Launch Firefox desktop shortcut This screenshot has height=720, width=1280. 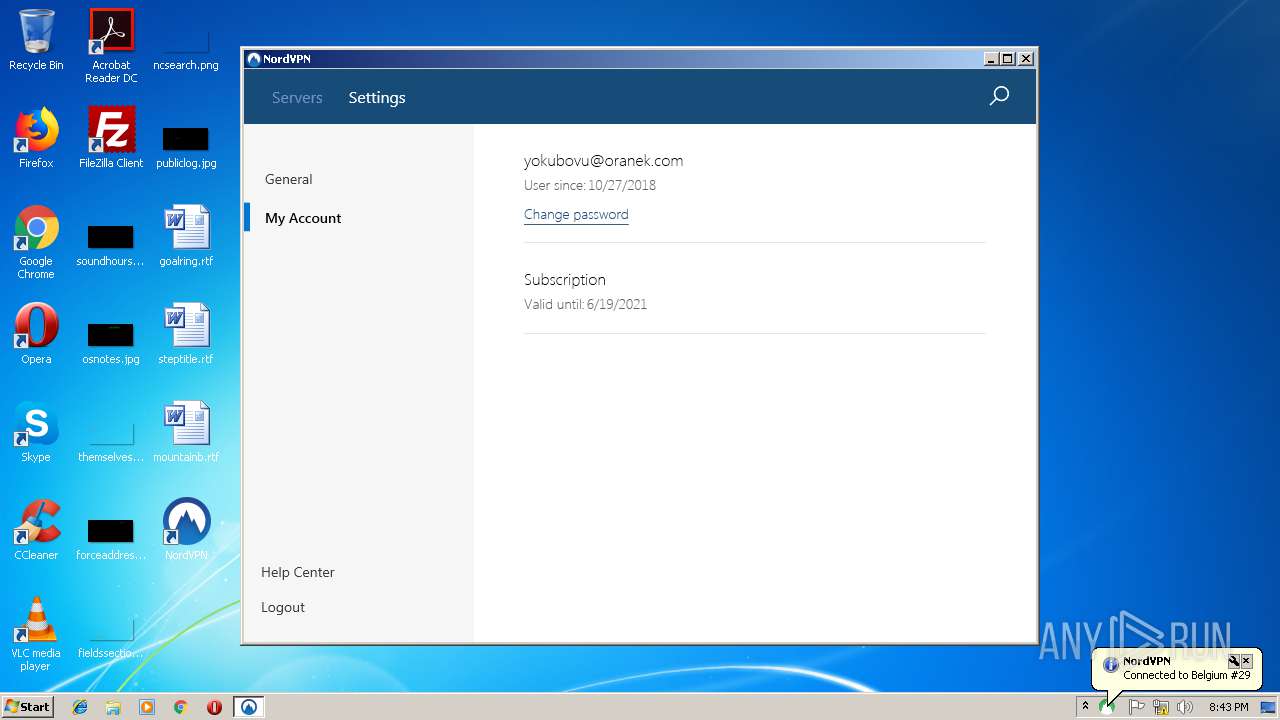pos(36,138)
